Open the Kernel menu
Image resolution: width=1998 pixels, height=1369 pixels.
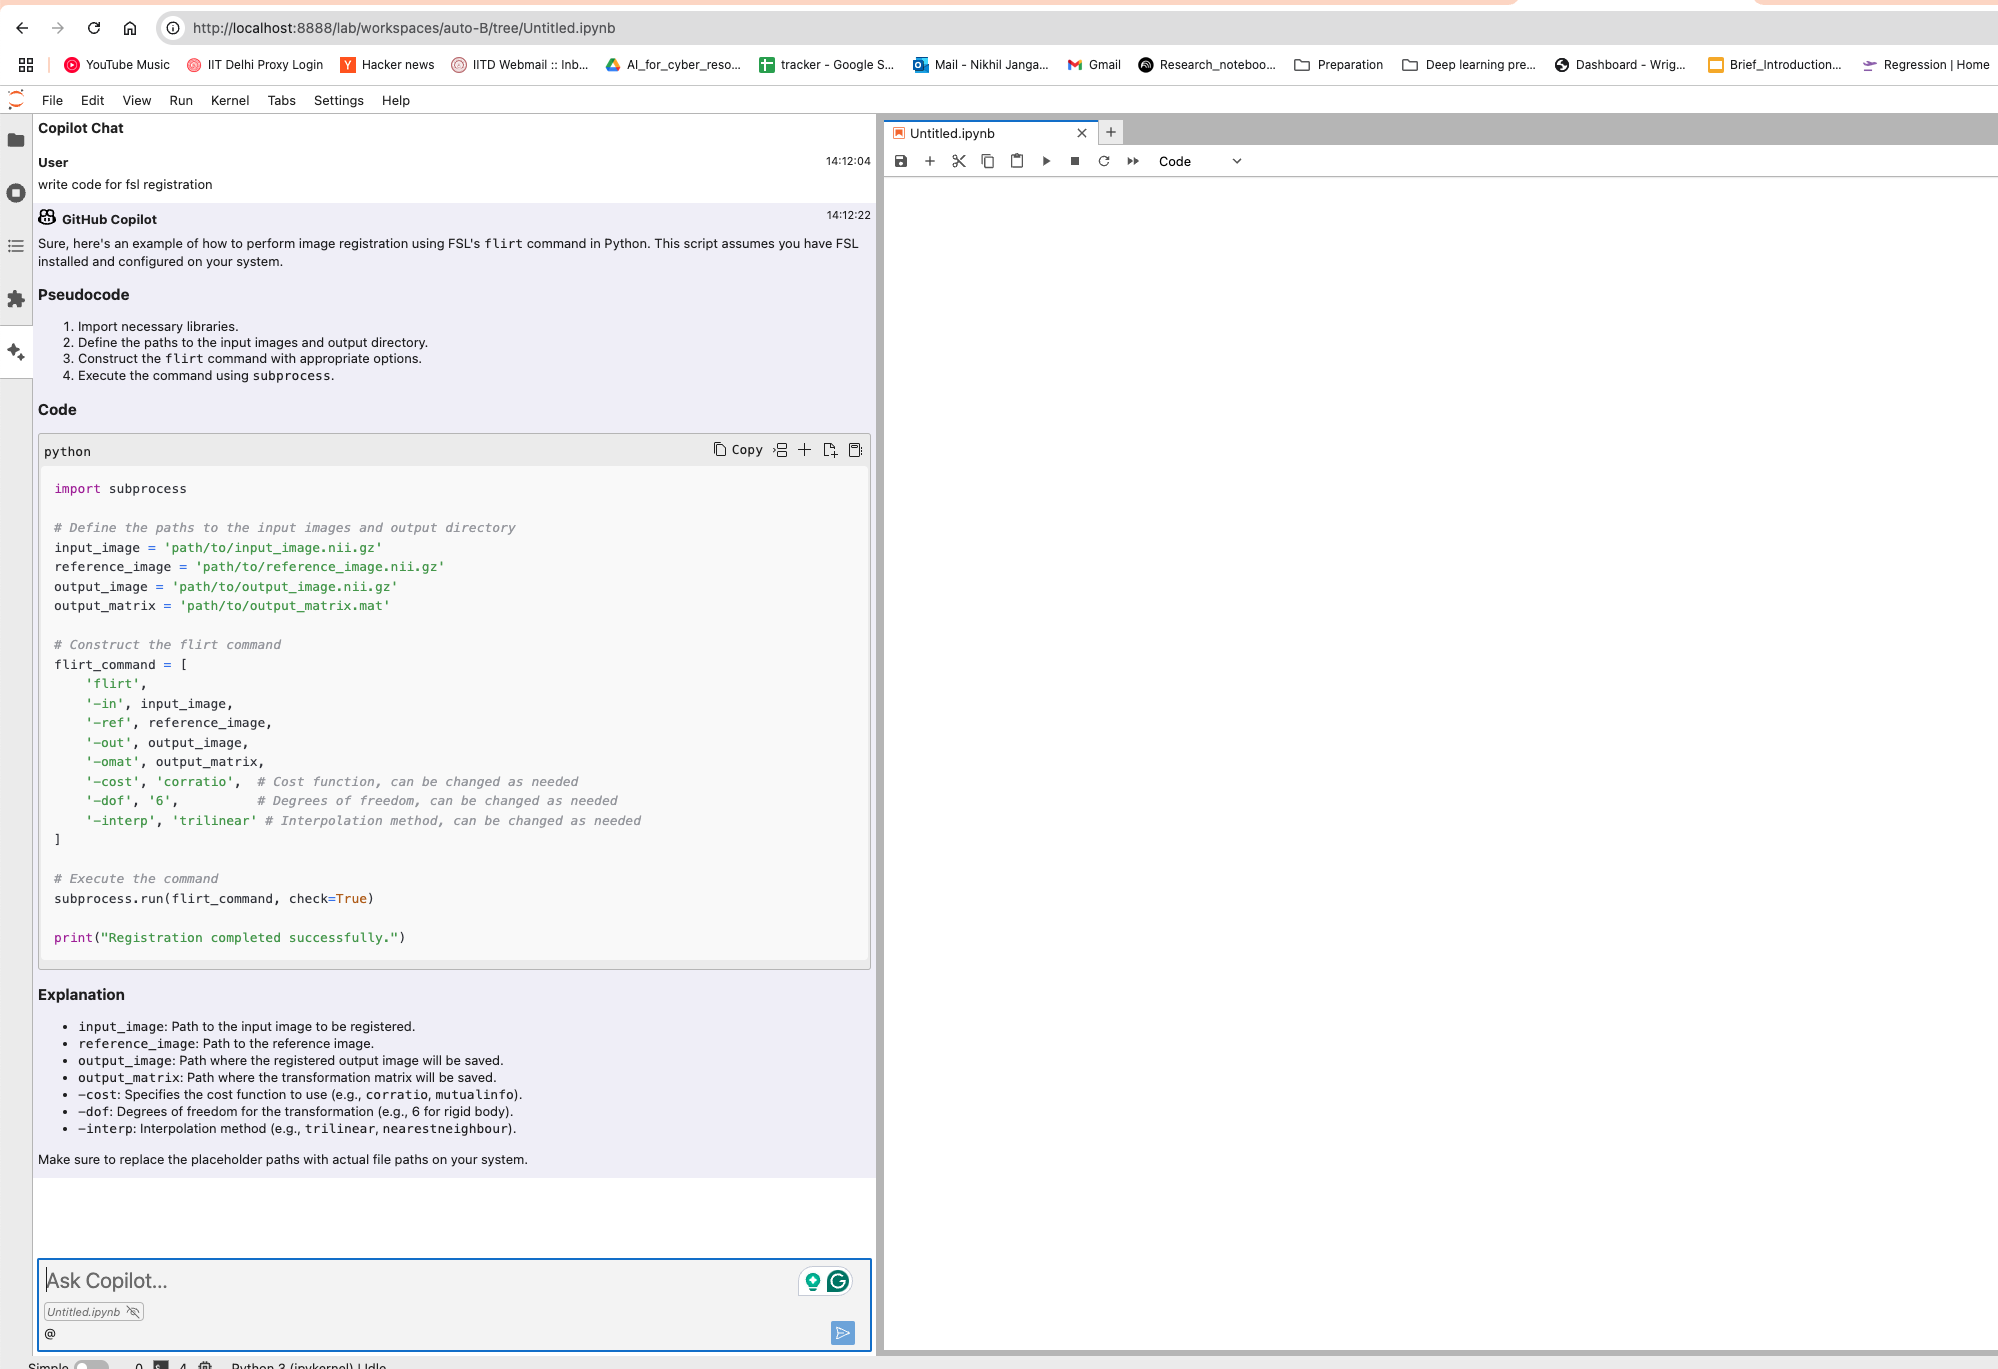coord(229,100)
